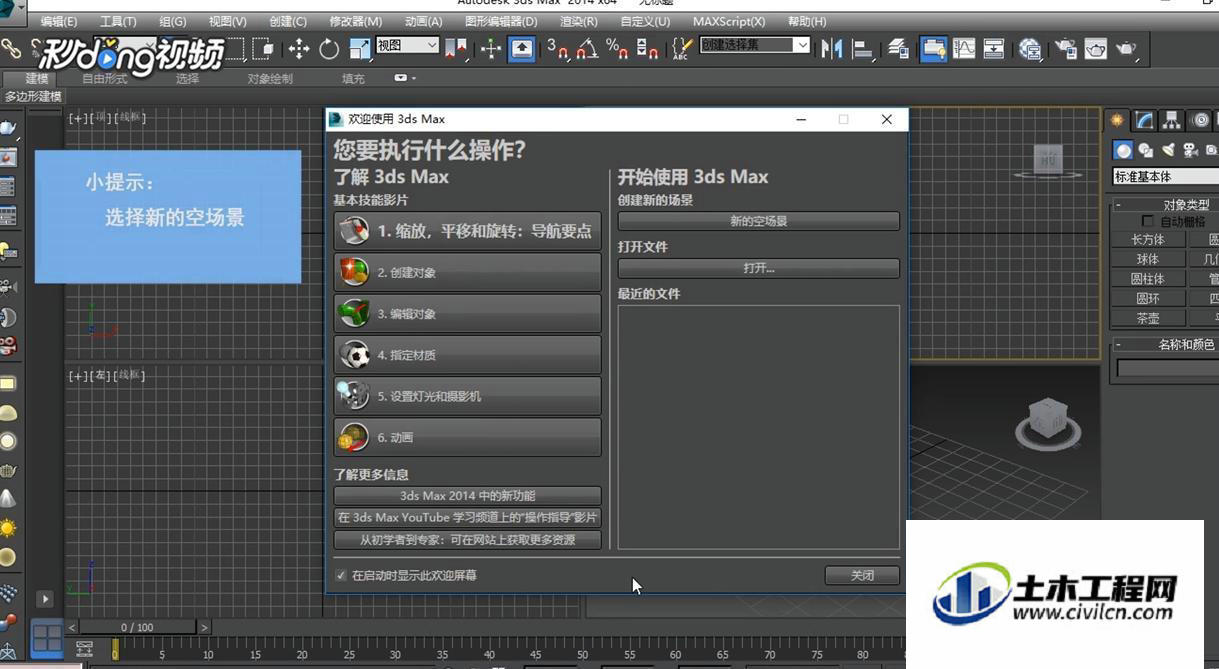This screenshot has height=669, width=1219.
Task: Click the Align tool icon
Action: (x=863, y=48)
